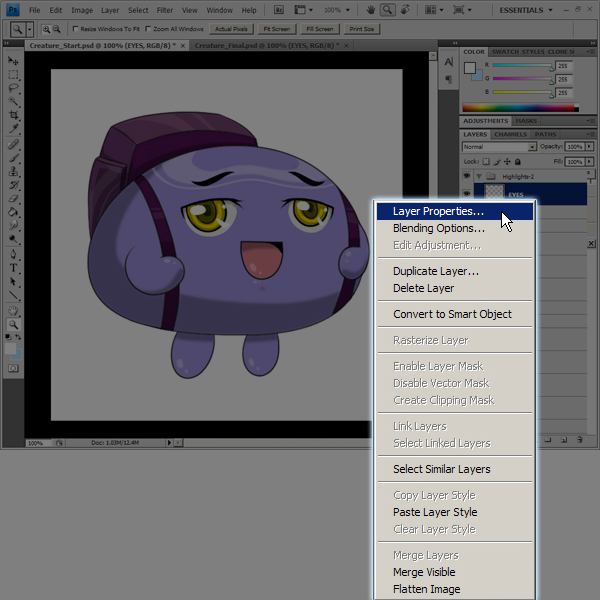
Task: Select the Paint Bucket tool
Action: (x=13, y=212)
